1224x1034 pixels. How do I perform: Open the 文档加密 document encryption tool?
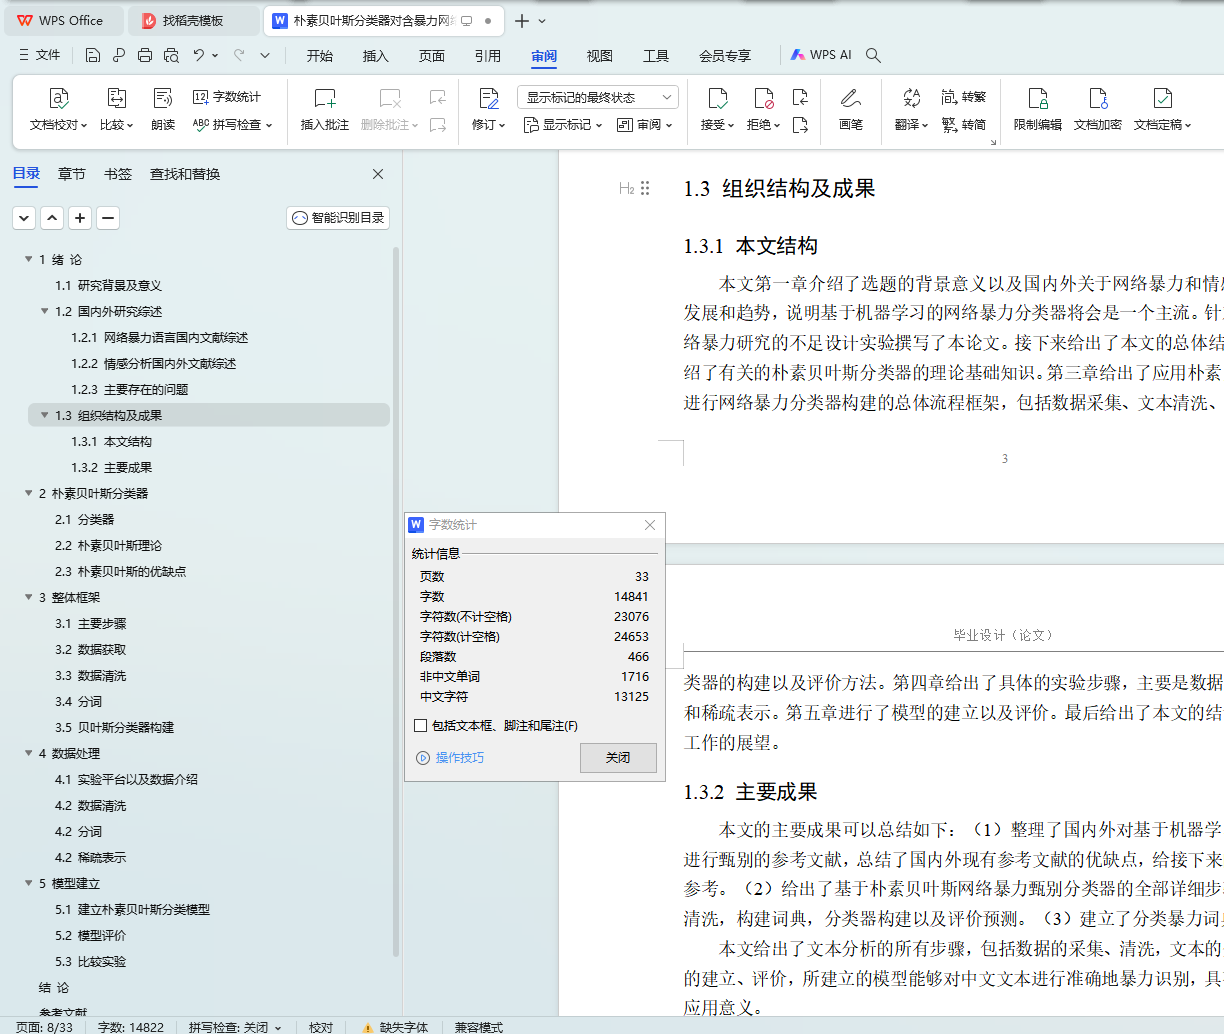1097,99
